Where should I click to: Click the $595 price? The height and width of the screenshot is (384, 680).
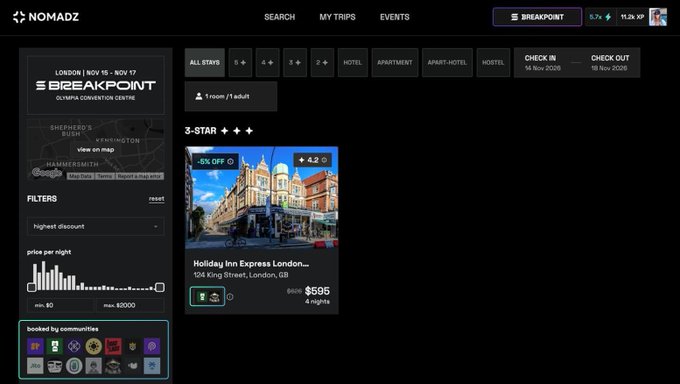tap(317, 291)
